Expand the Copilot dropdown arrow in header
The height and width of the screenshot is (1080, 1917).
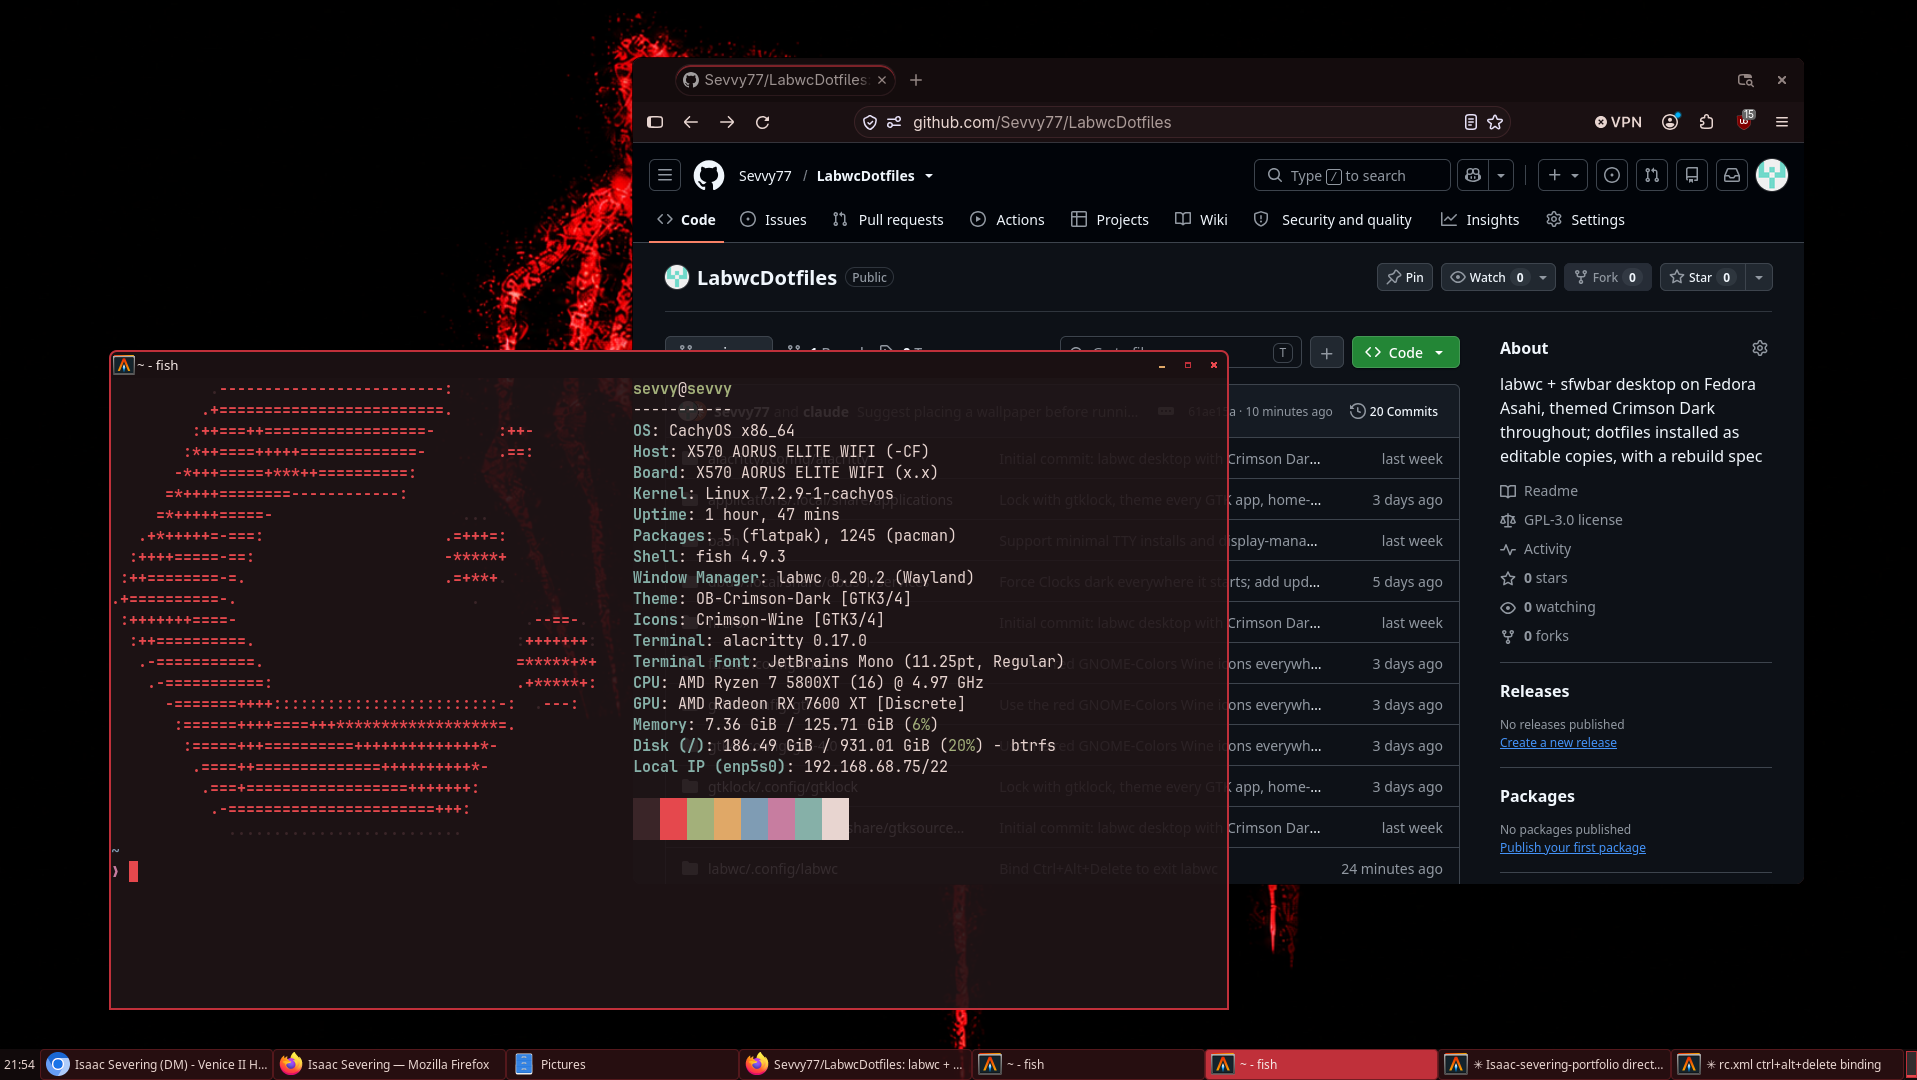tap(1501, 175)
